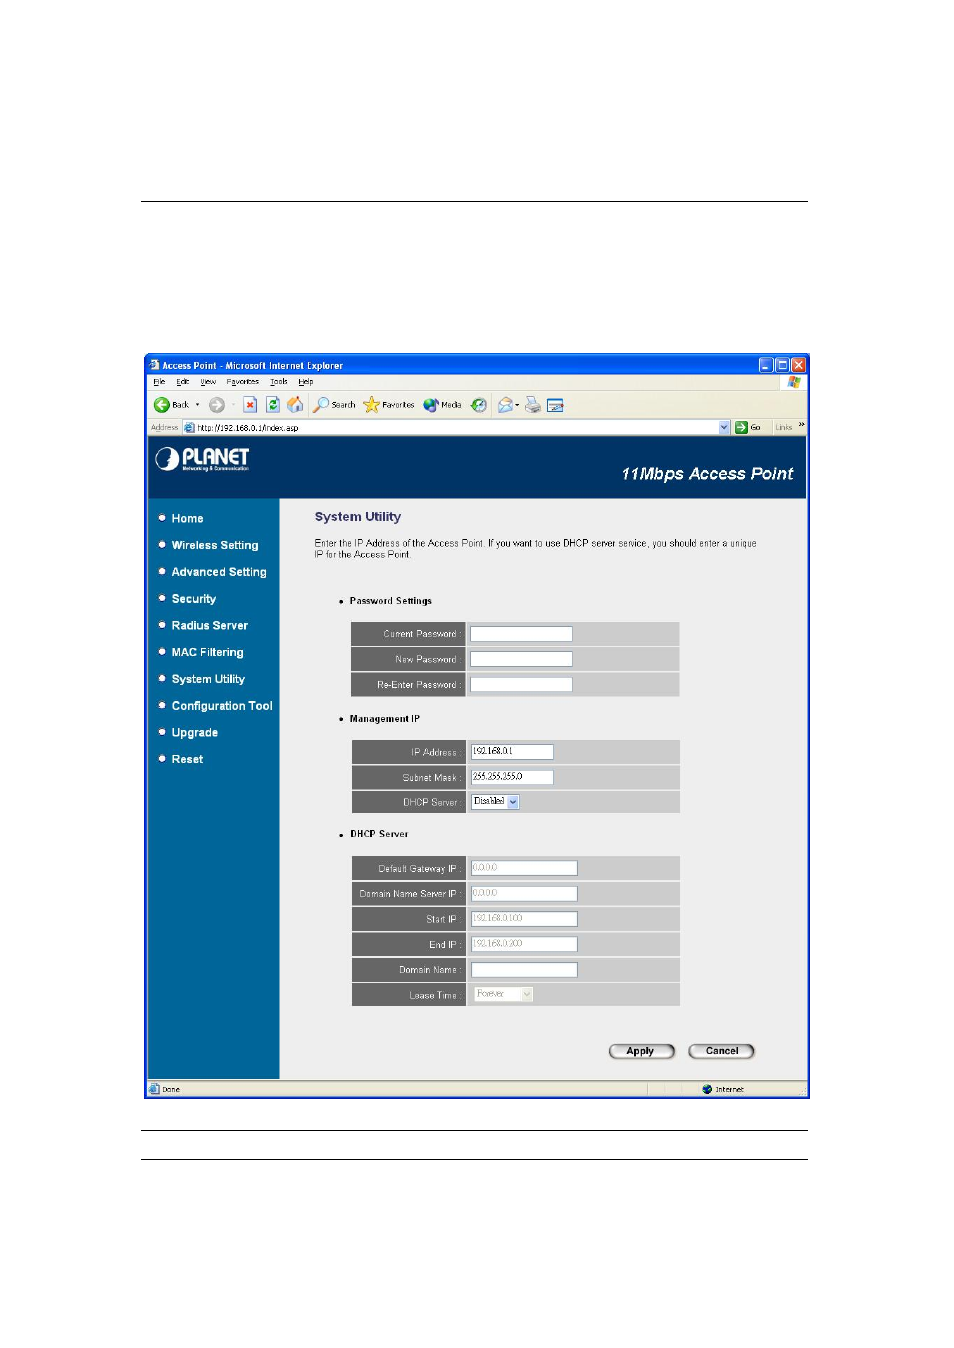Screen dimensions: 954x1348
Task: Click the green Go button
Action: click(x=748, y=427)
